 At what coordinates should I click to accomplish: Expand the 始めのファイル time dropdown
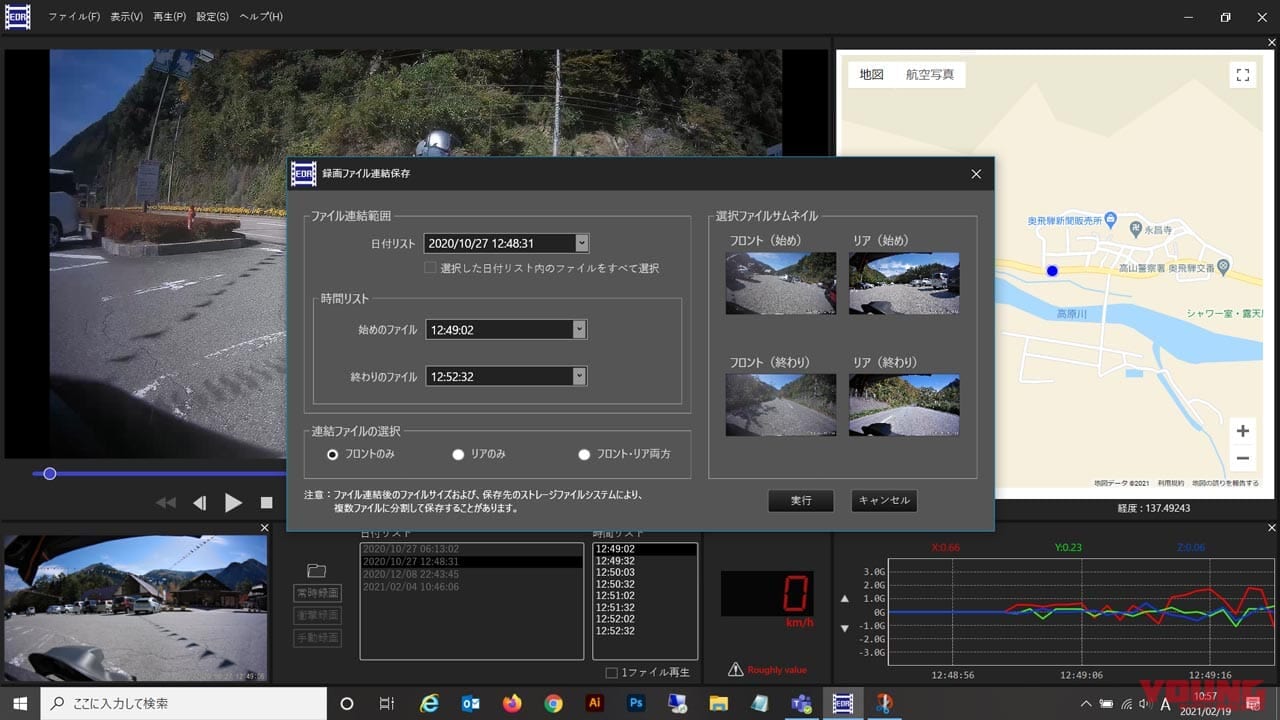tap(579, 329)
